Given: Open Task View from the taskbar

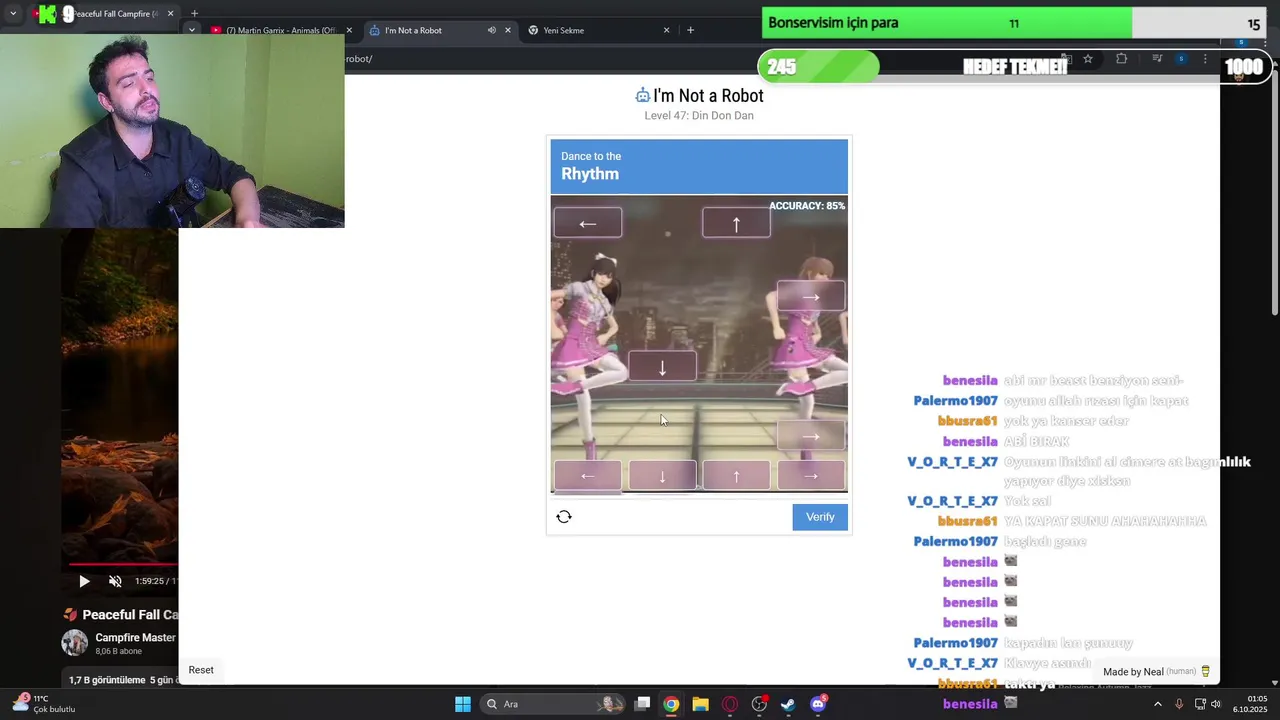Looking at the screenshot, I should (x=643, y=704).
